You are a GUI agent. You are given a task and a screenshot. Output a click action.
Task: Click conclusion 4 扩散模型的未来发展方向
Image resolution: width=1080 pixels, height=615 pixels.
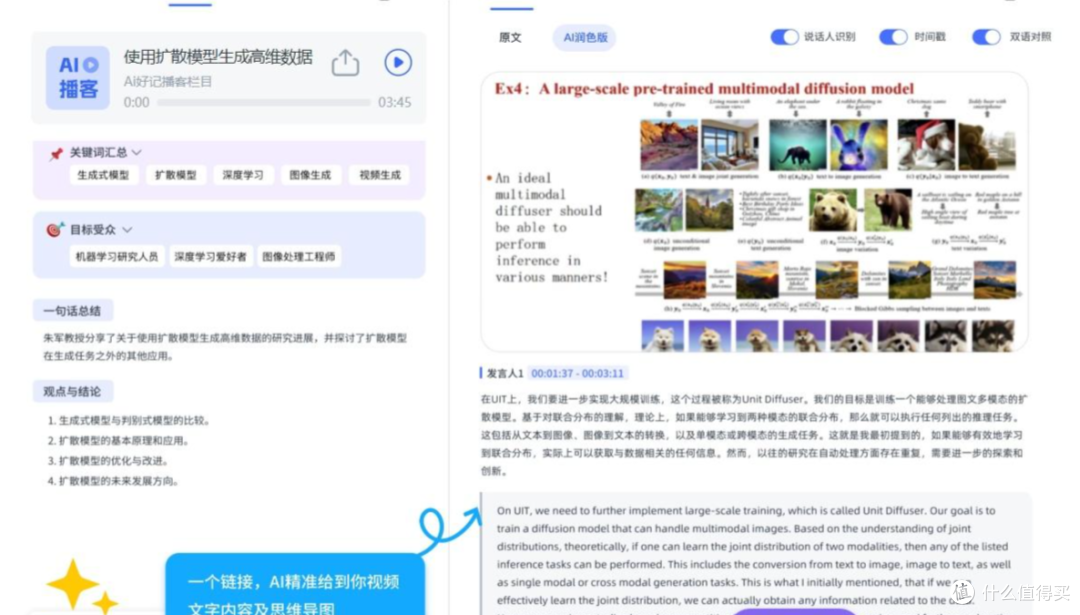(x=114, y=481)
